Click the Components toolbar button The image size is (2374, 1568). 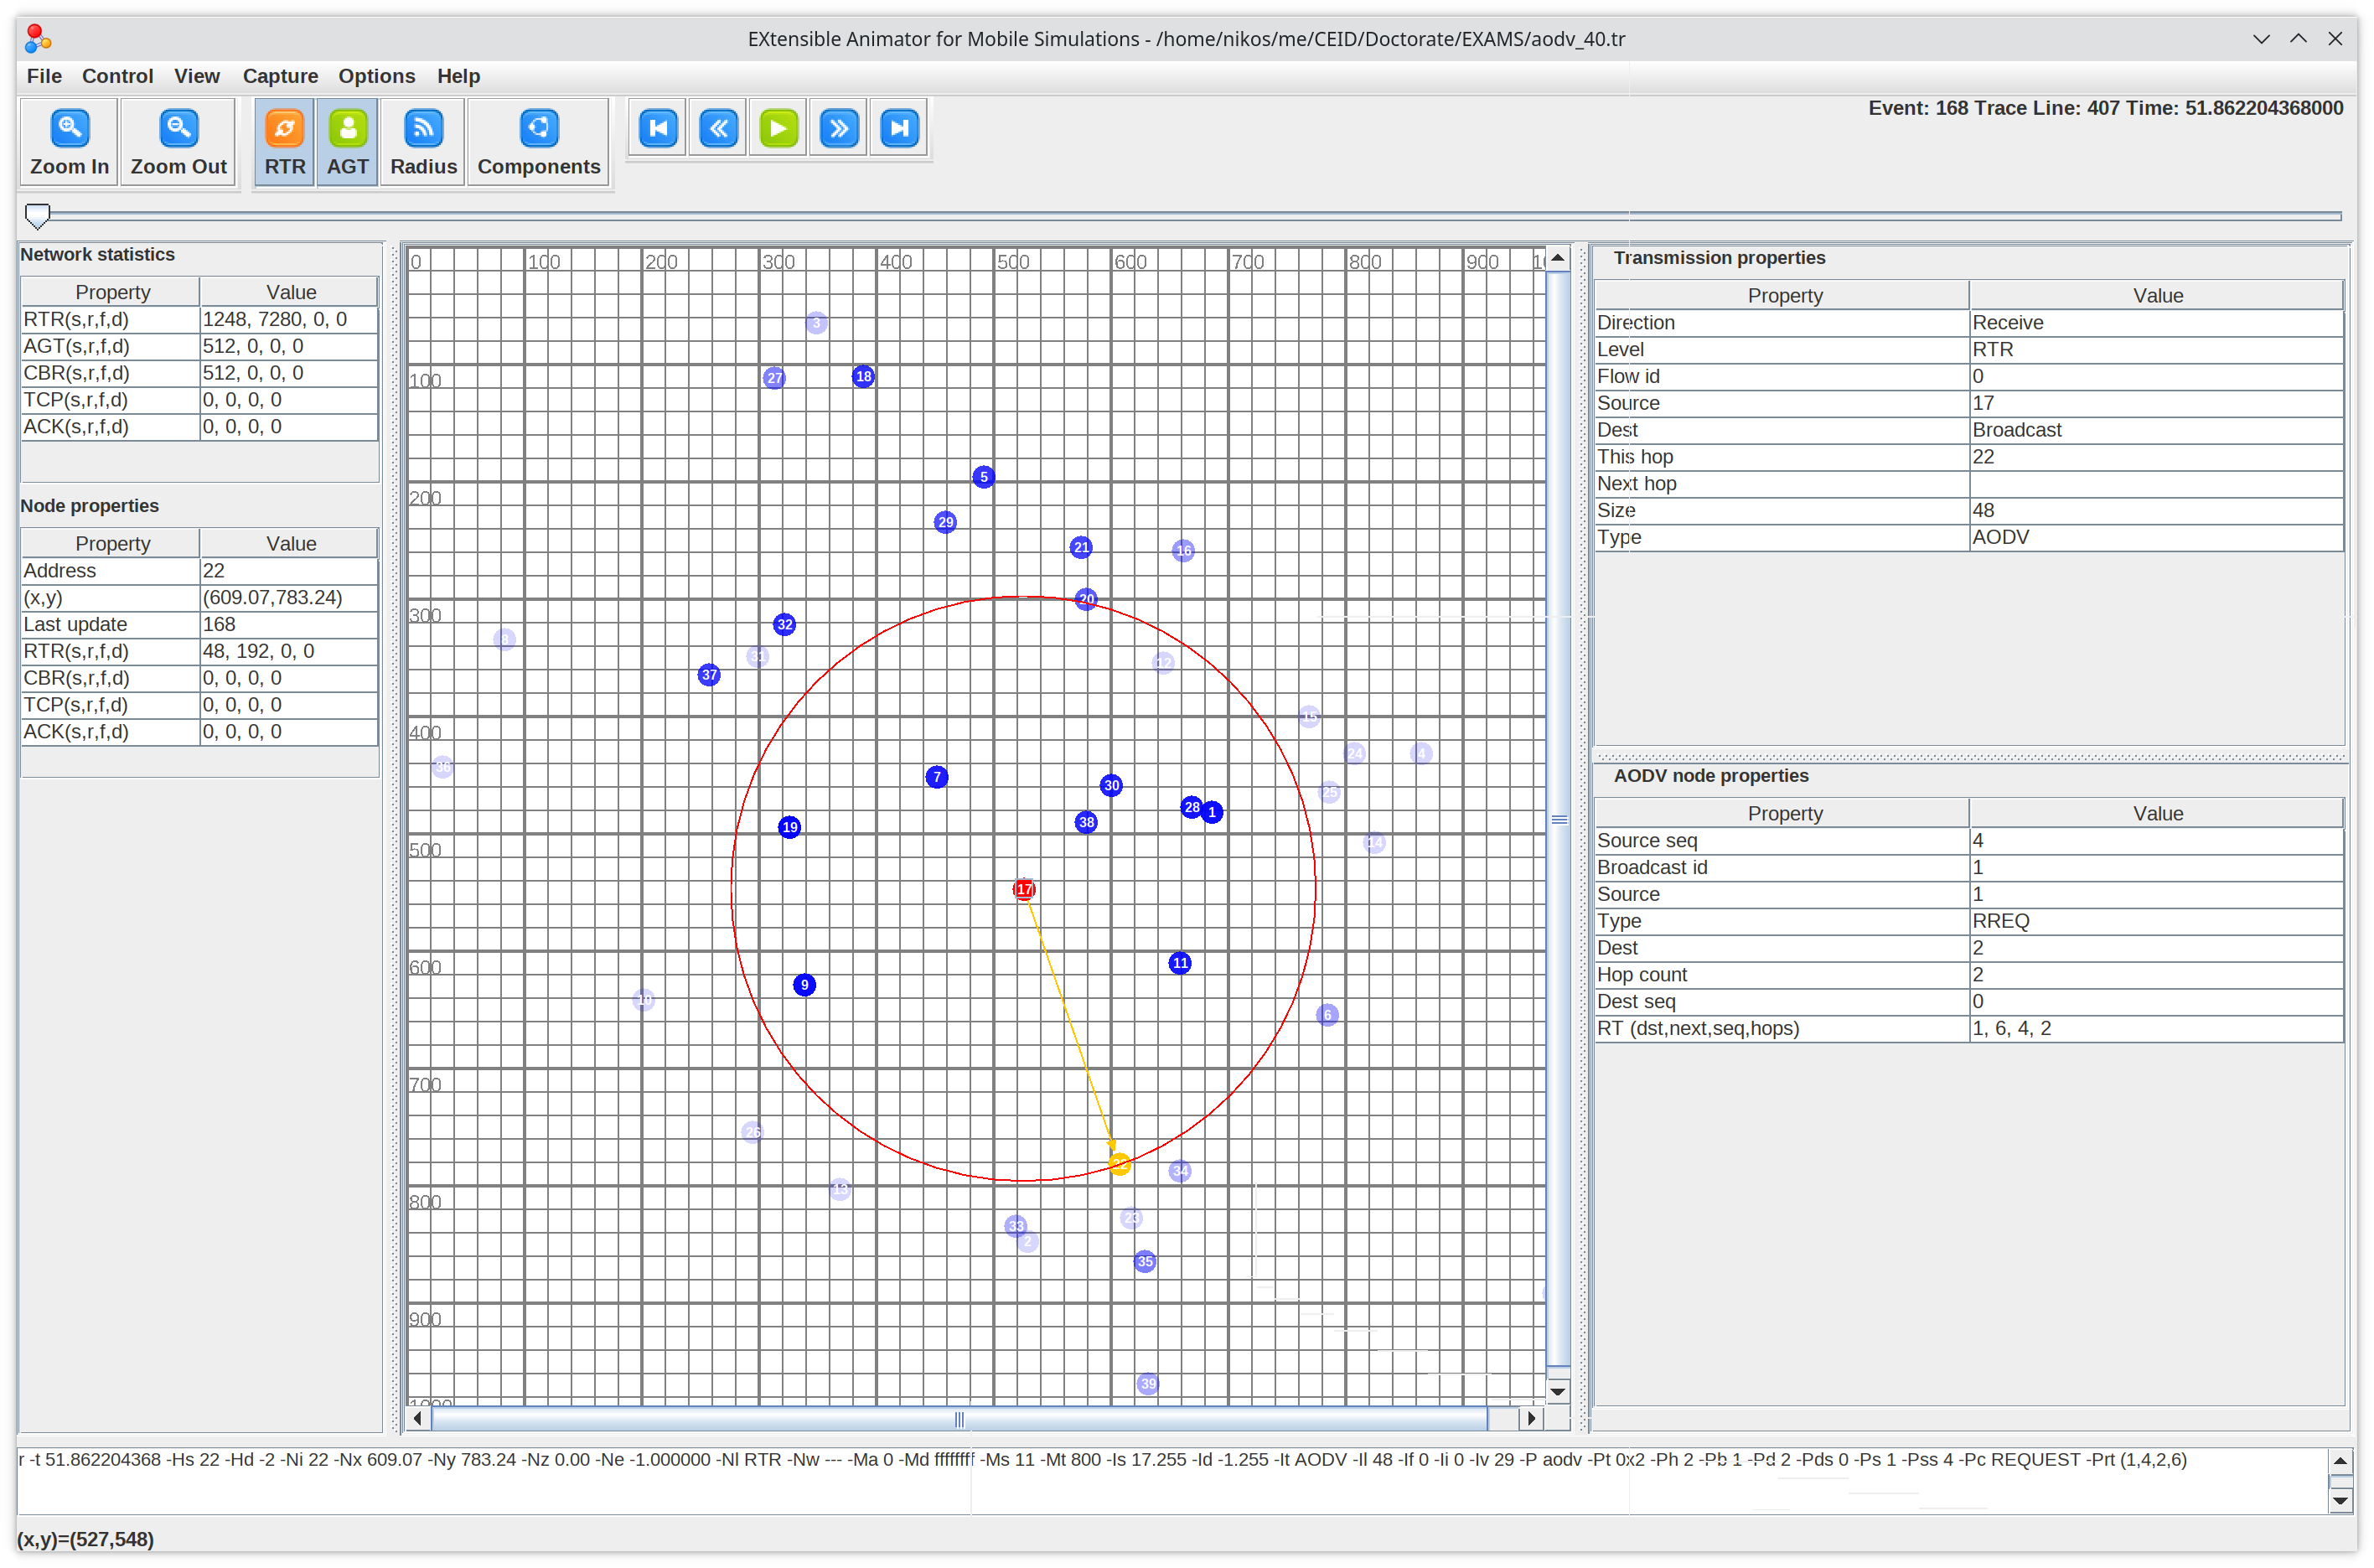tap(538, 142)
